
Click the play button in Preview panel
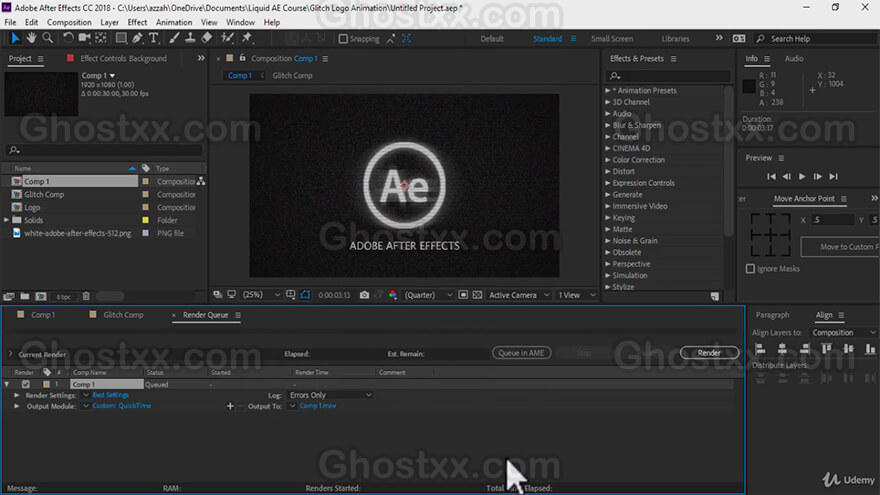[x=802, y=176]
